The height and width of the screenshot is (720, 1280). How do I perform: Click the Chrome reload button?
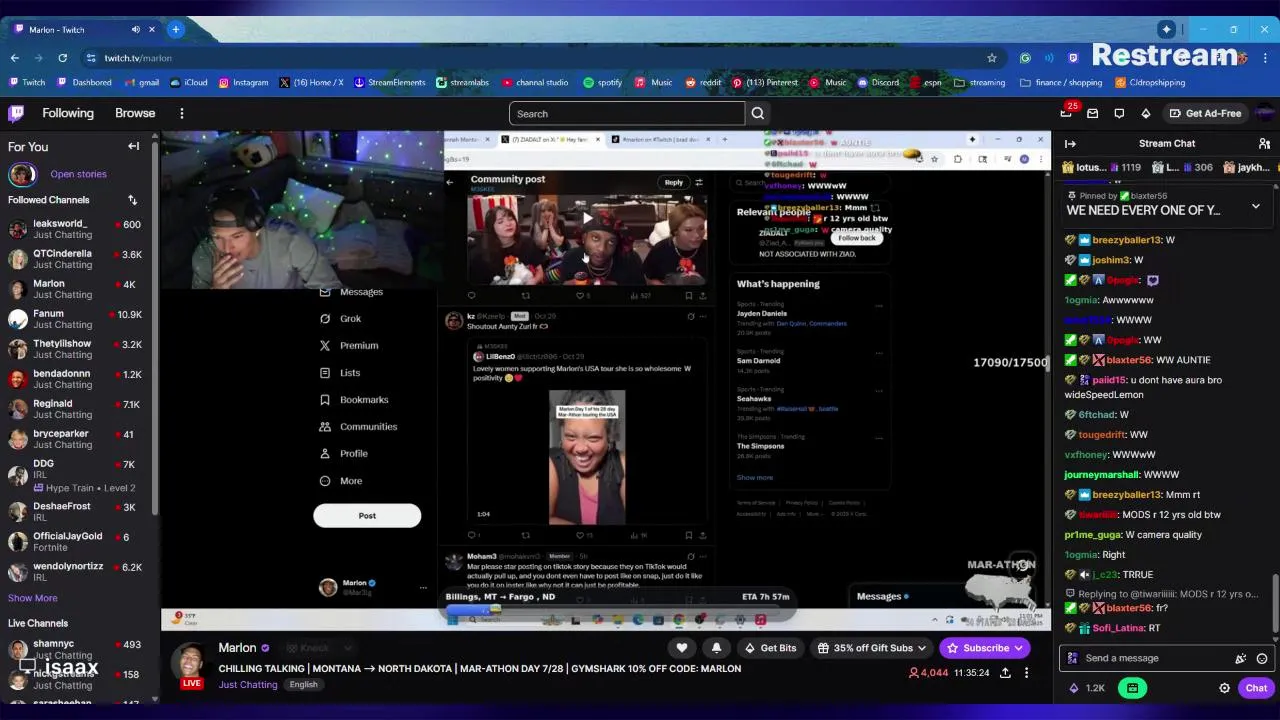click(x=64, y=58)
